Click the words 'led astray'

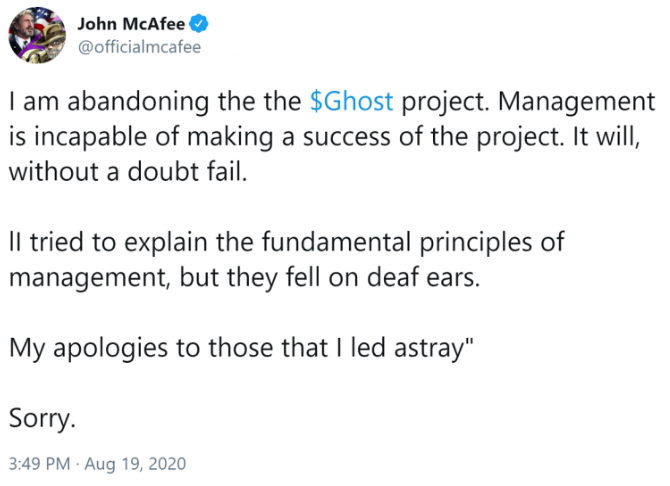(x=407, y=348)
